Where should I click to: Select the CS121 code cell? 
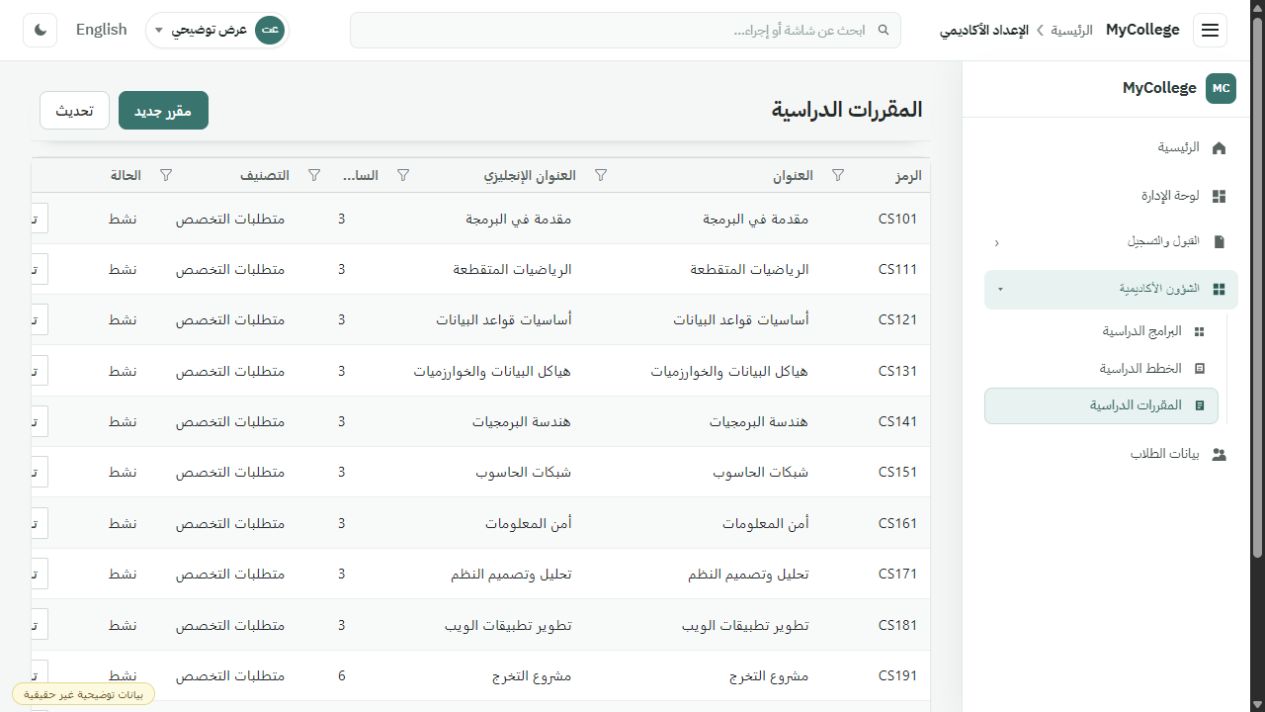[898, 320]
